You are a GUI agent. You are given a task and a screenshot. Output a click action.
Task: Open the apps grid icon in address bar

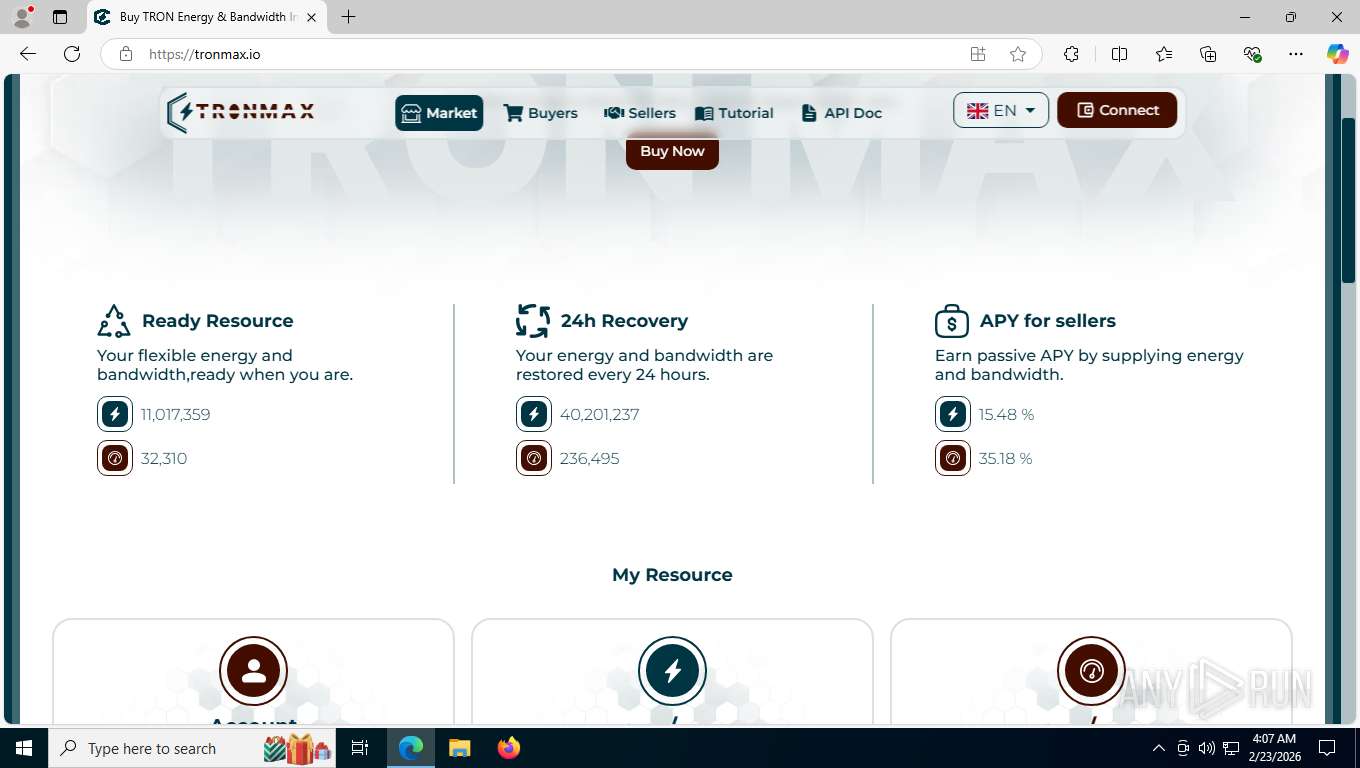978,54
